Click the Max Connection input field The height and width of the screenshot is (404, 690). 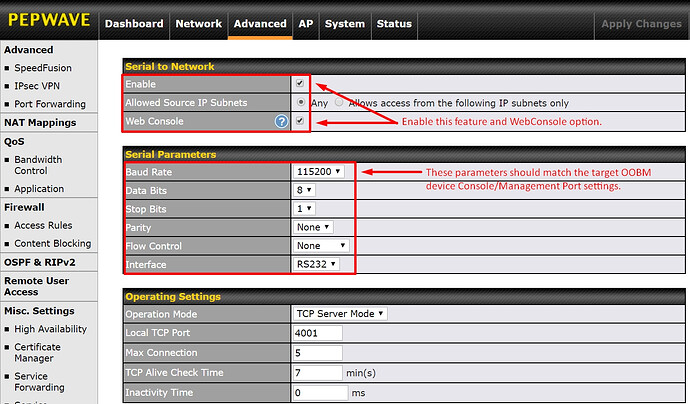tap(318, 352)
